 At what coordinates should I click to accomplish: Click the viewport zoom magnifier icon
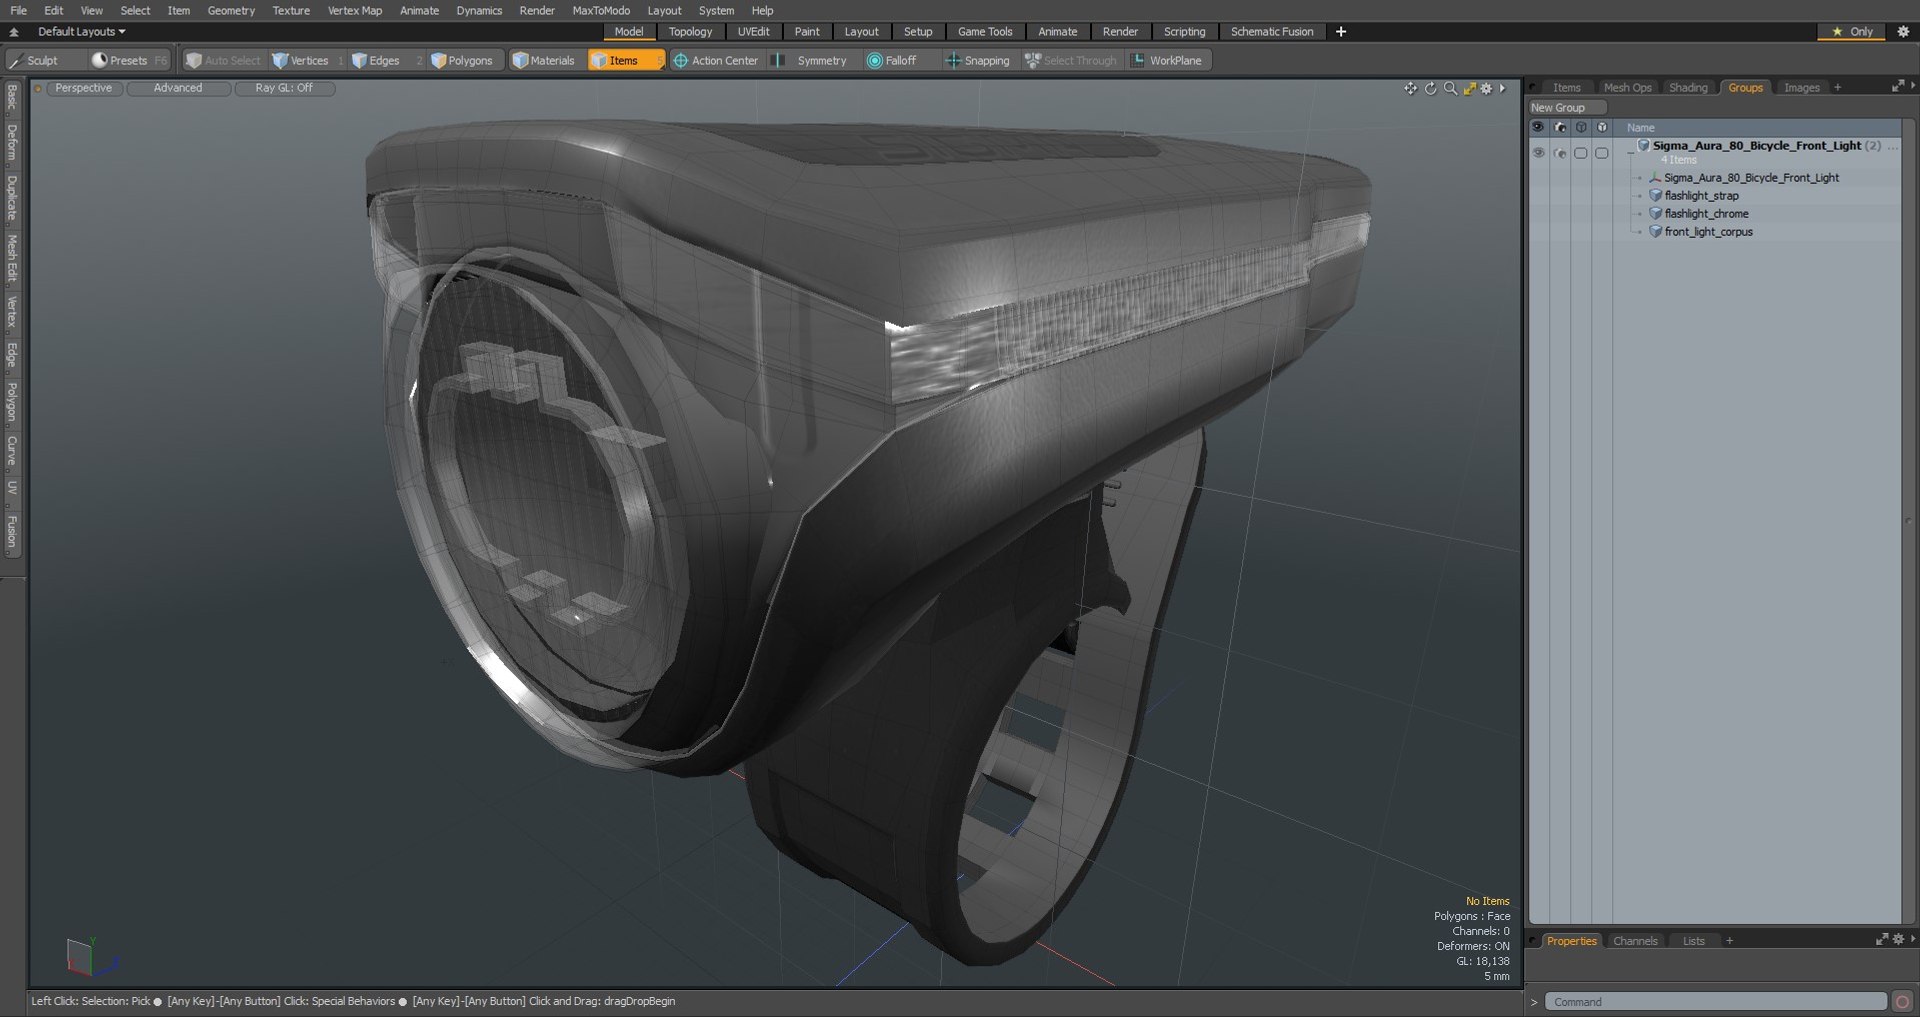(1450, 88)
